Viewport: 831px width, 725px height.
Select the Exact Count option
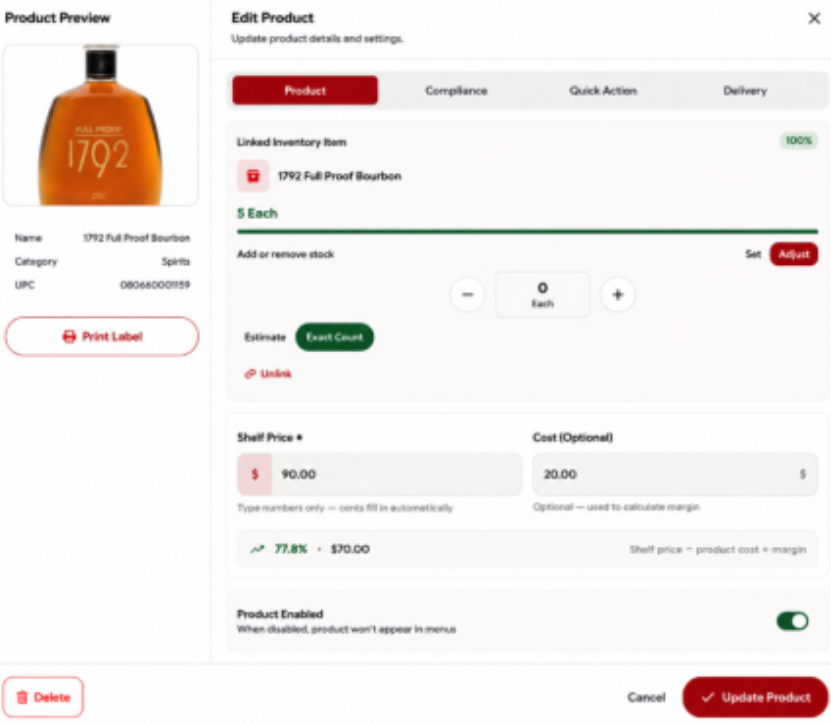point(334,337)
